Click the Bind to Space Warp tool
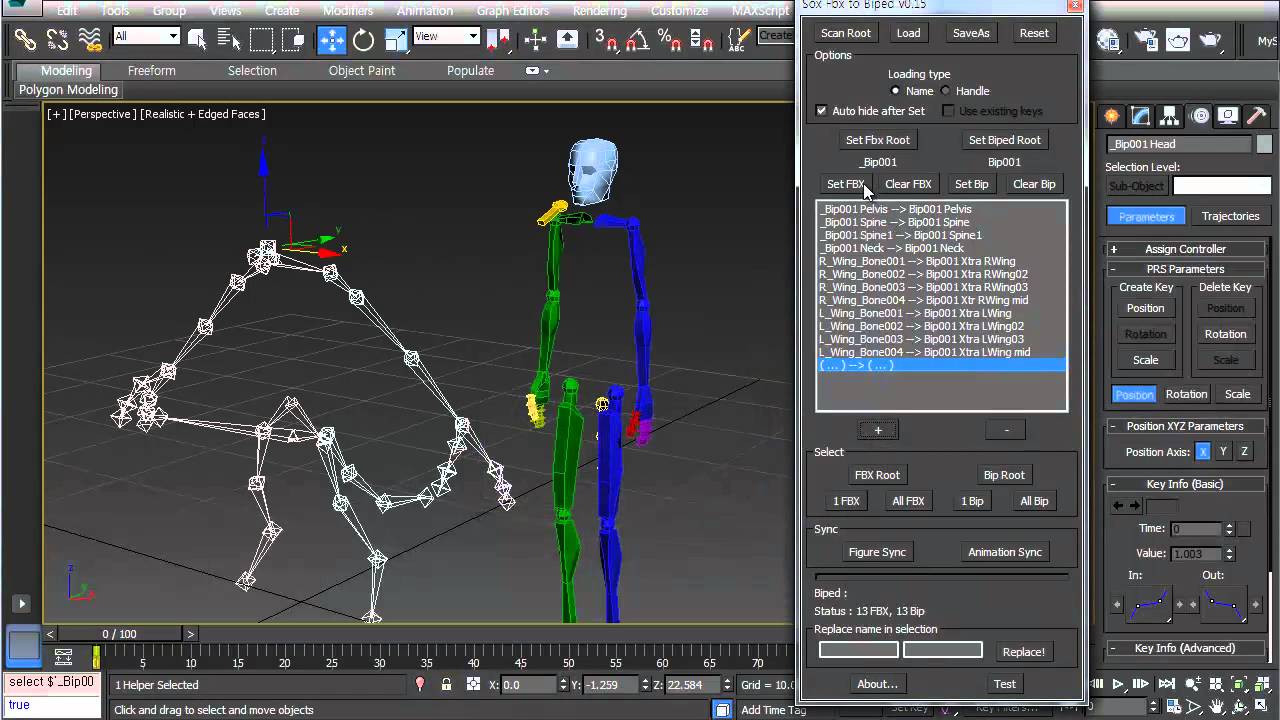This screenshot has width=1280, height=720. click(x=91, y=40)
